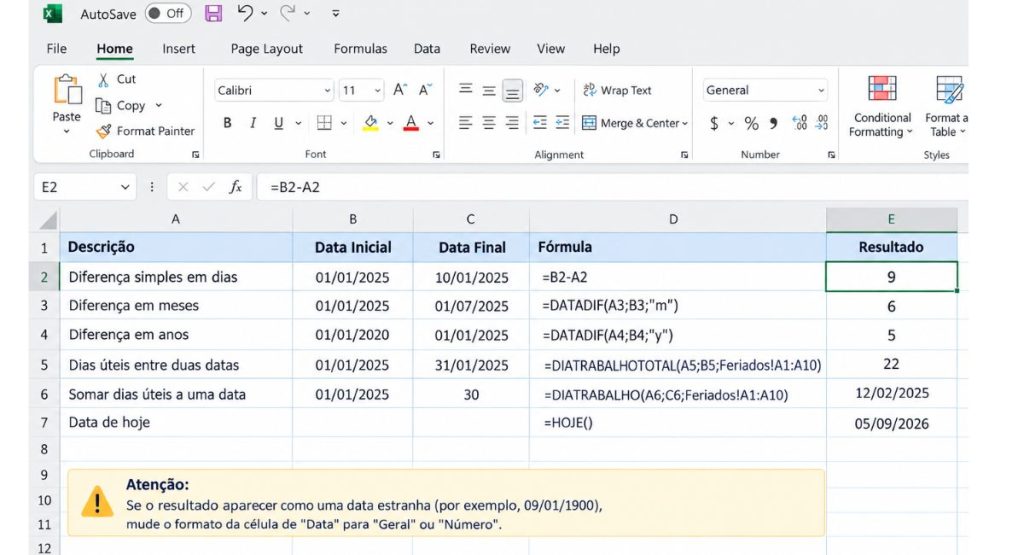Open Conditional Formatting menu
The width and height of the screenshot is (1024, 555).
point(882,106)
